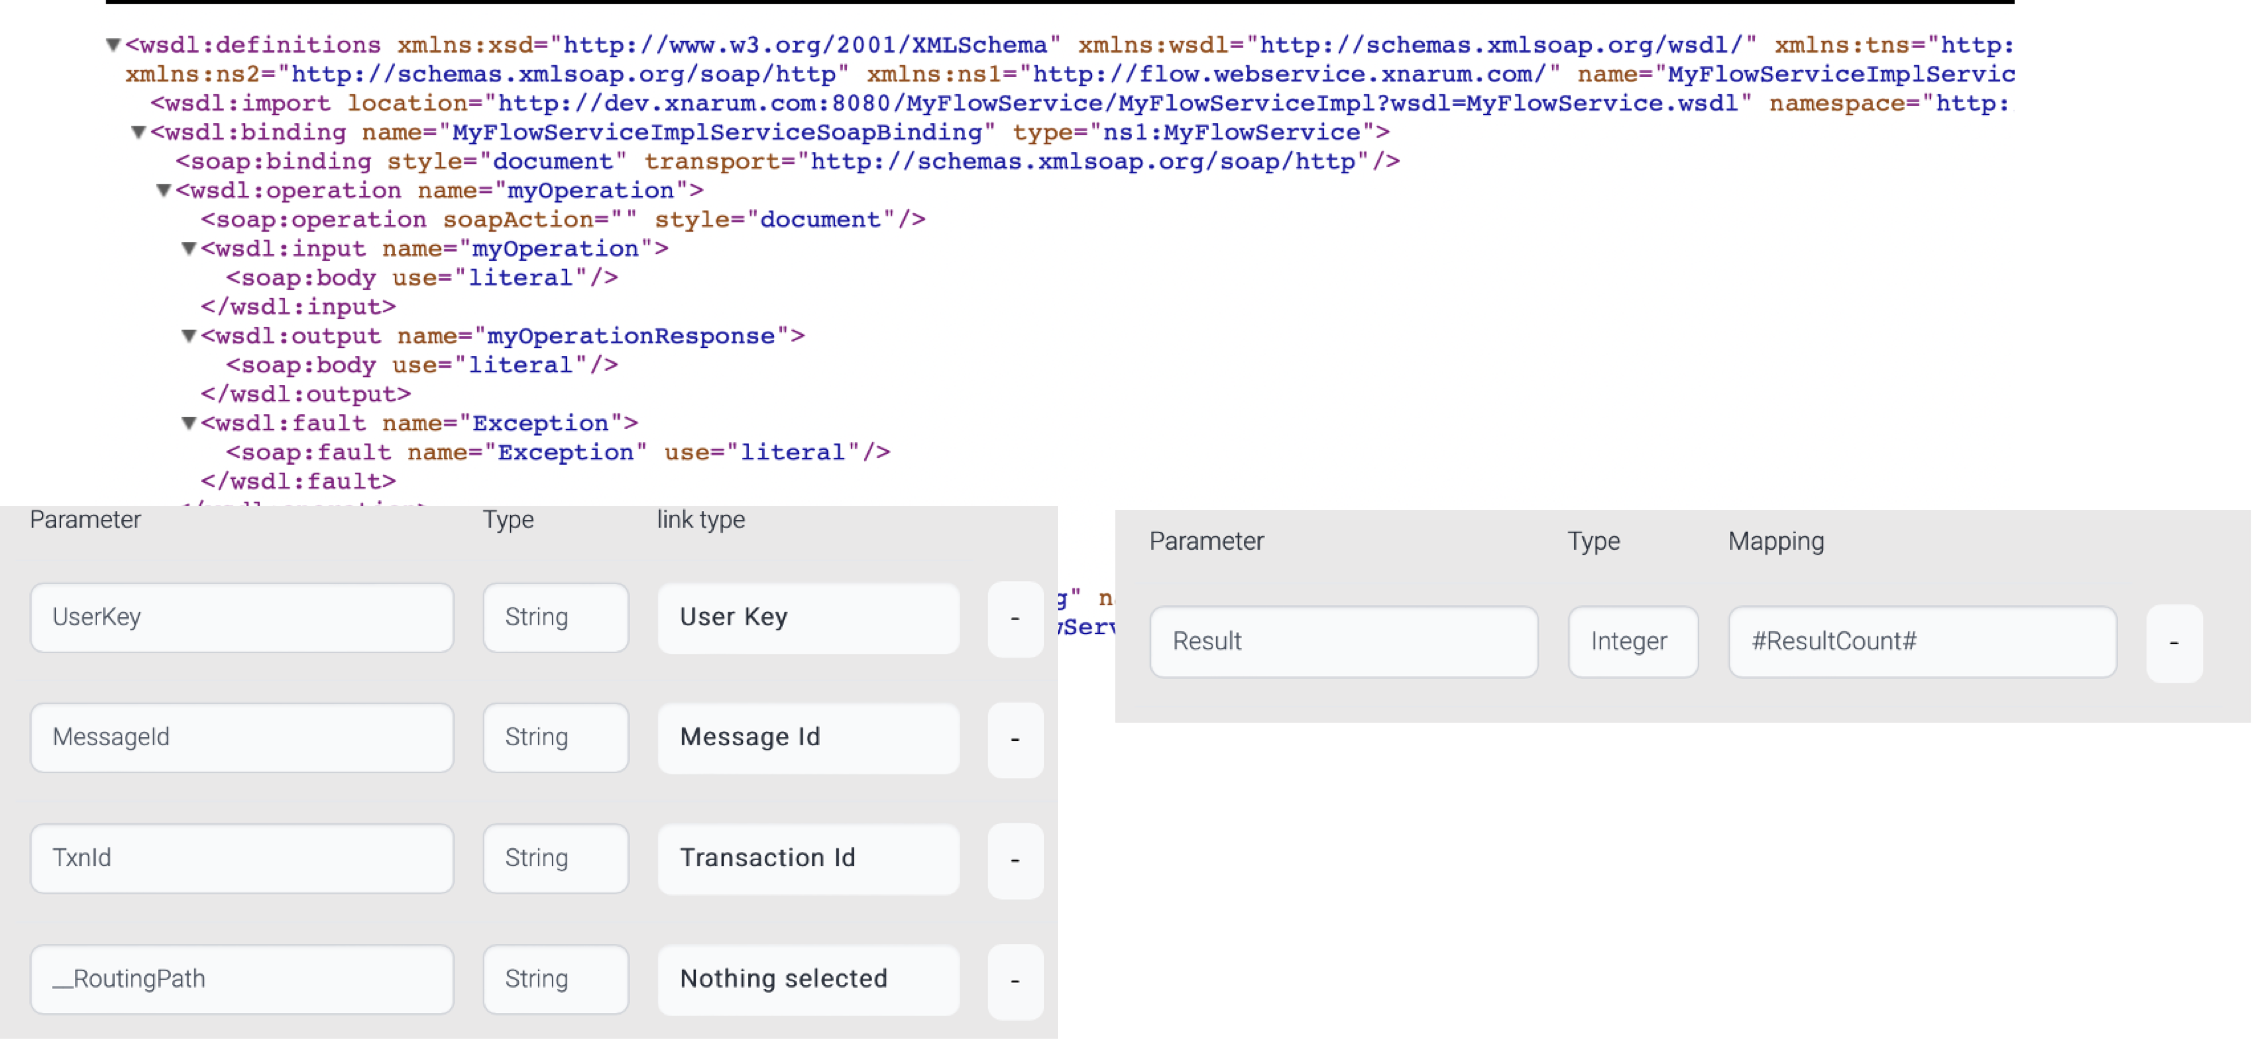Image resolution: width=2256 pixels, height=1040 pixels.
Task: Remove the TxnId parameter row
Action: (x=1015, y=860)
